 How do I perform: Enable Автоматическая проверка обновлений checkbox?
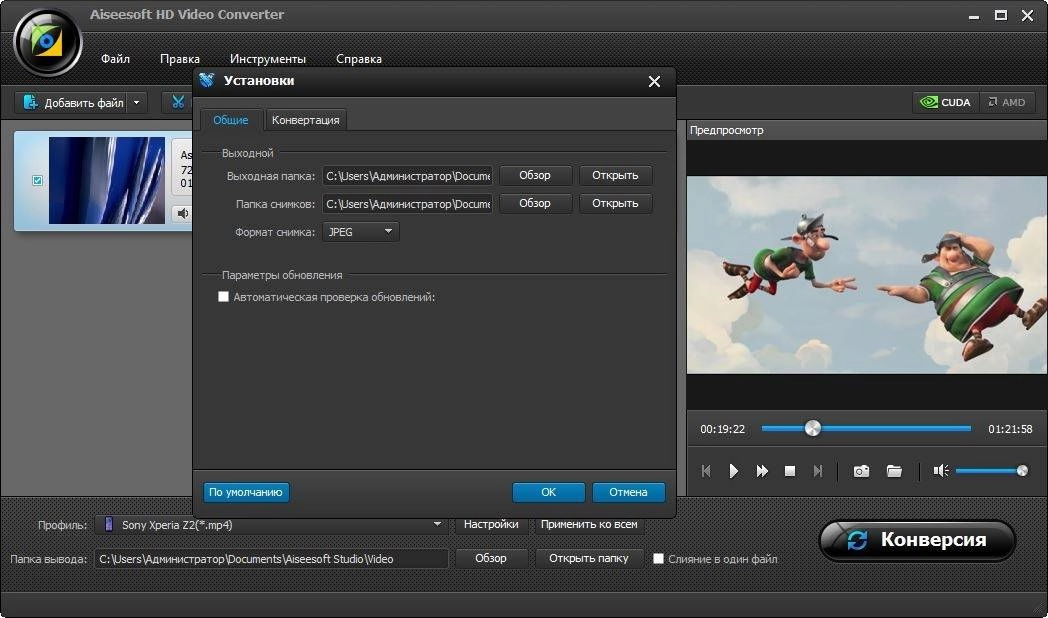point(223,297)
